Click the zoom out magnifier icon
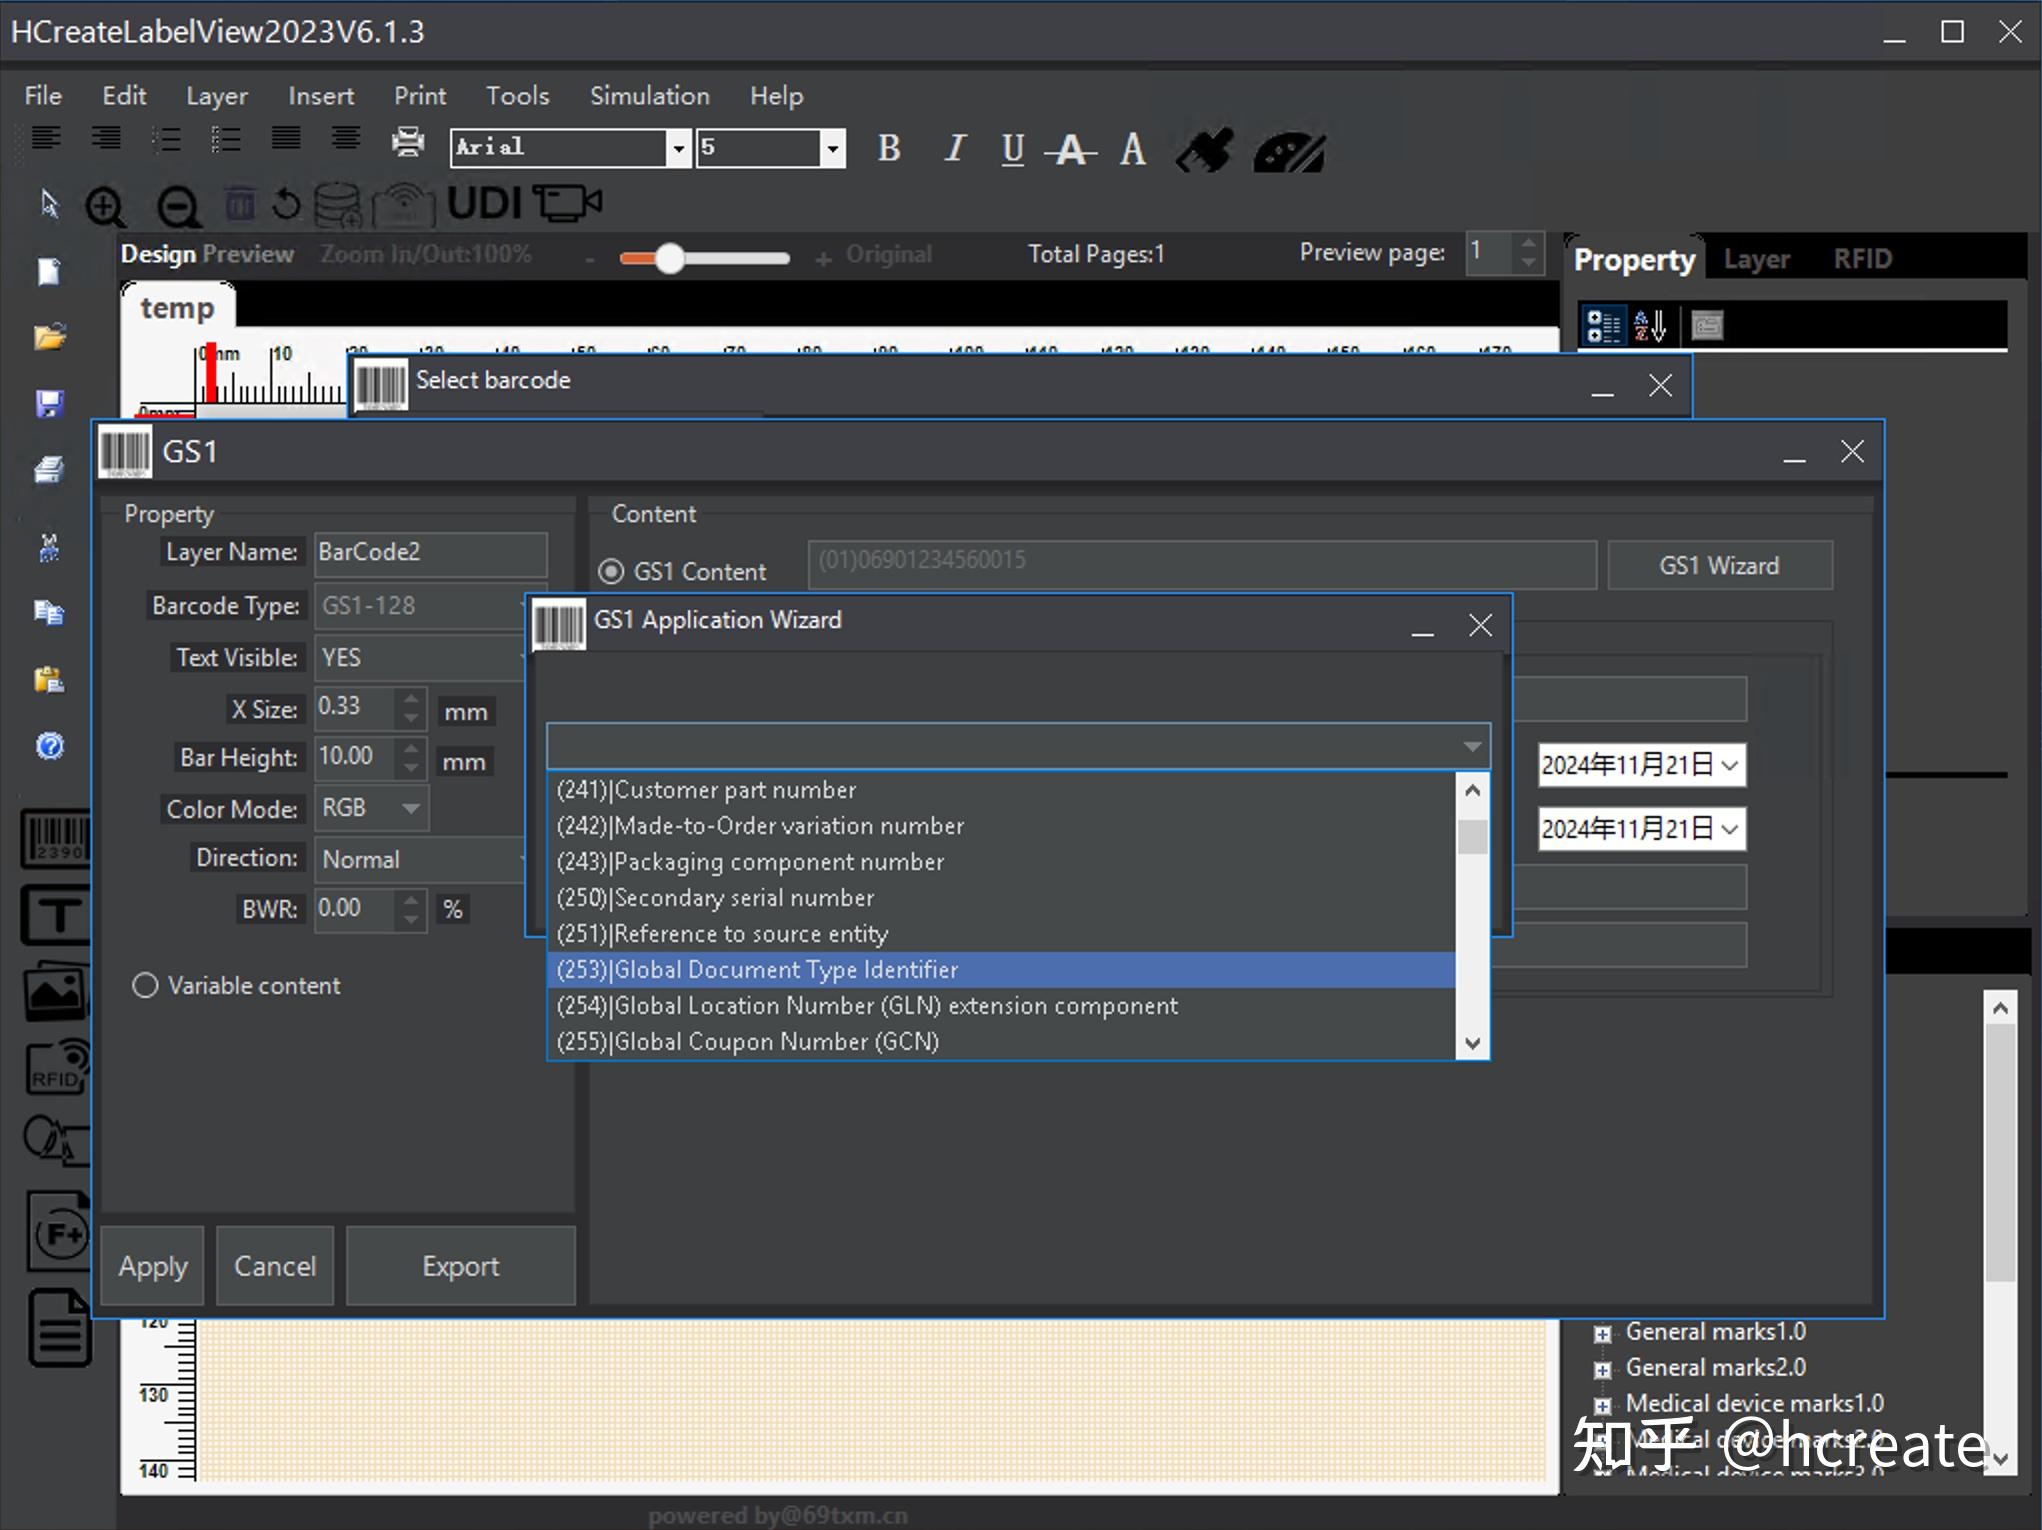The image size is (2042, 1530). pos(178,207)
